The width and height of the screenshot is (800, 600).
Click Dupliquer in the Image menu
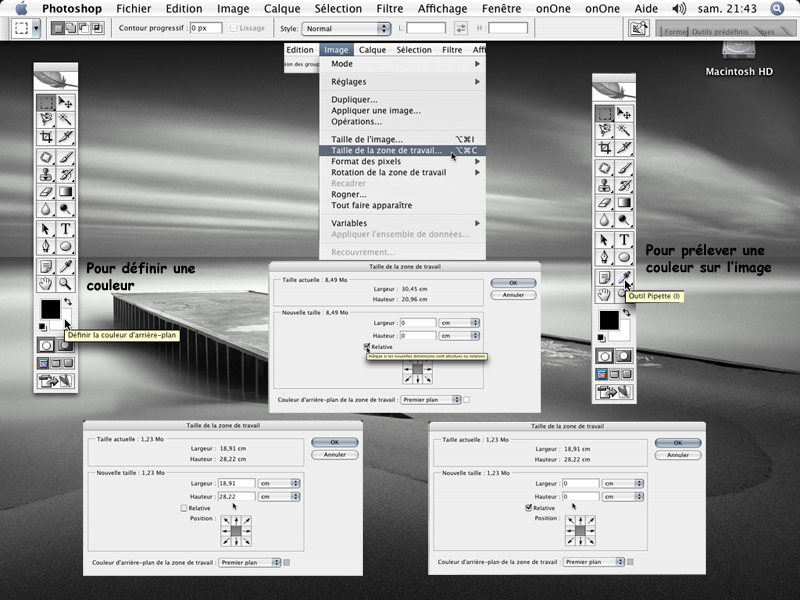click(x=402, y=99)
